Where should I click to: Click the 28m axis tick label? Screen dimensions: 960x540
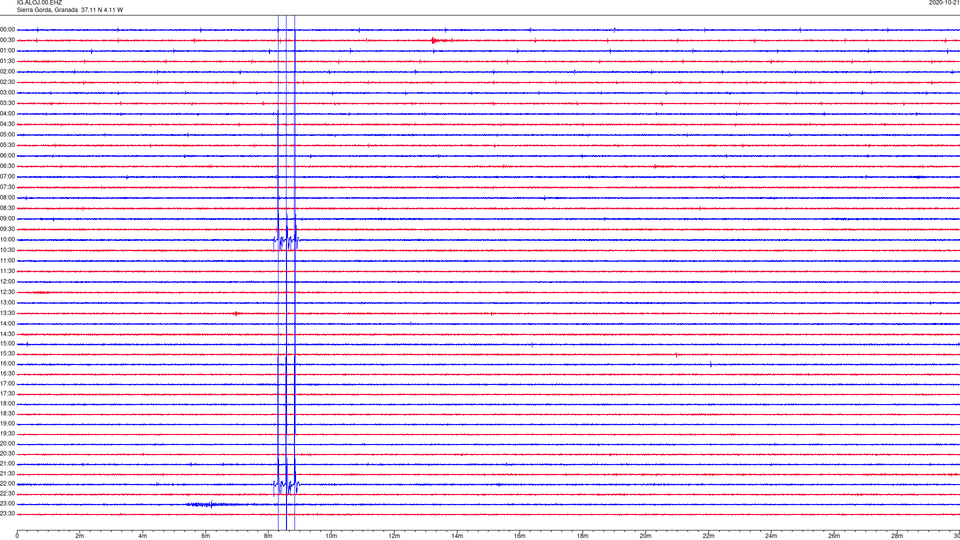pos(897,536)
